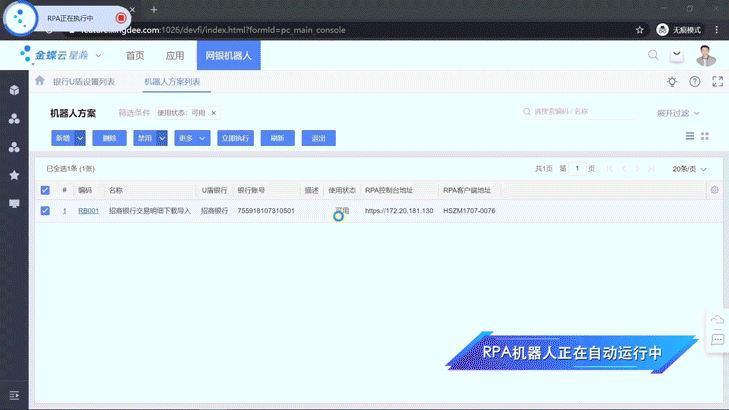
Task: Toggle the select-all header checkbox
Action: pyautogui.click(x=45, y=190)
